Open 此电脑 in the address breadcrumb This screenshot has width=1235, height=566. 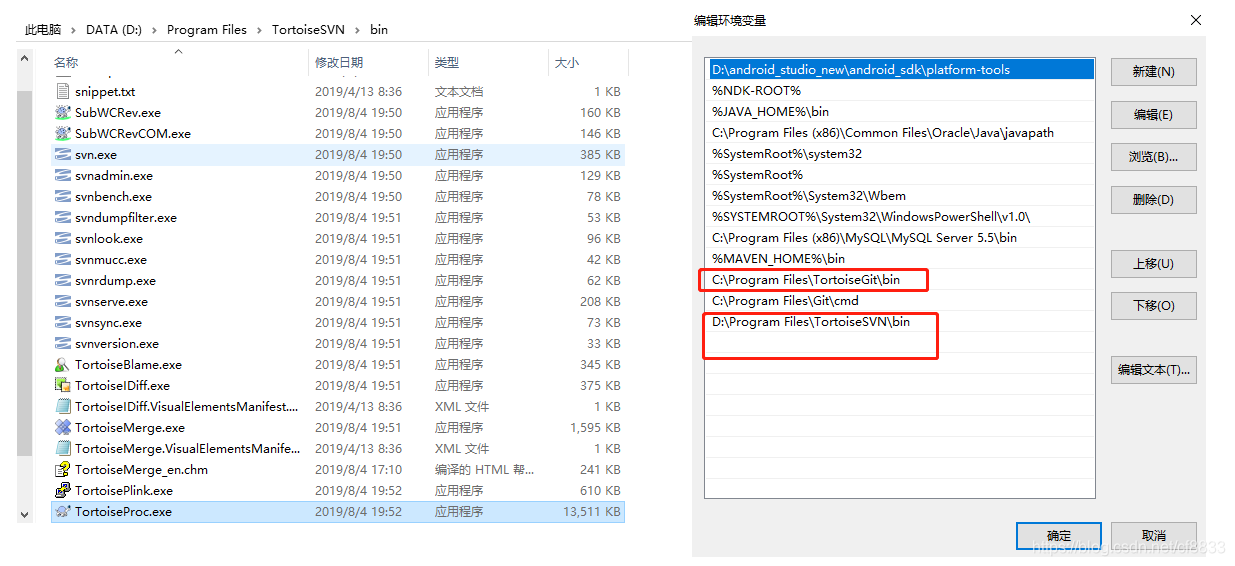pyautogui.click(x=45, y=30)
